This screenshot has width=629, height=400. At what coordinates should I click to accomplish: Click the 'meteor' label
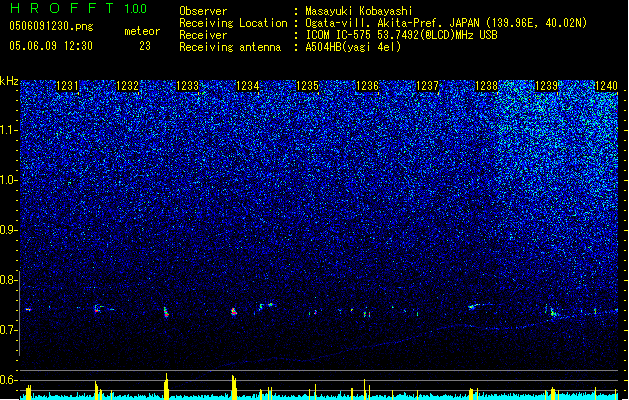pos(142,31)
